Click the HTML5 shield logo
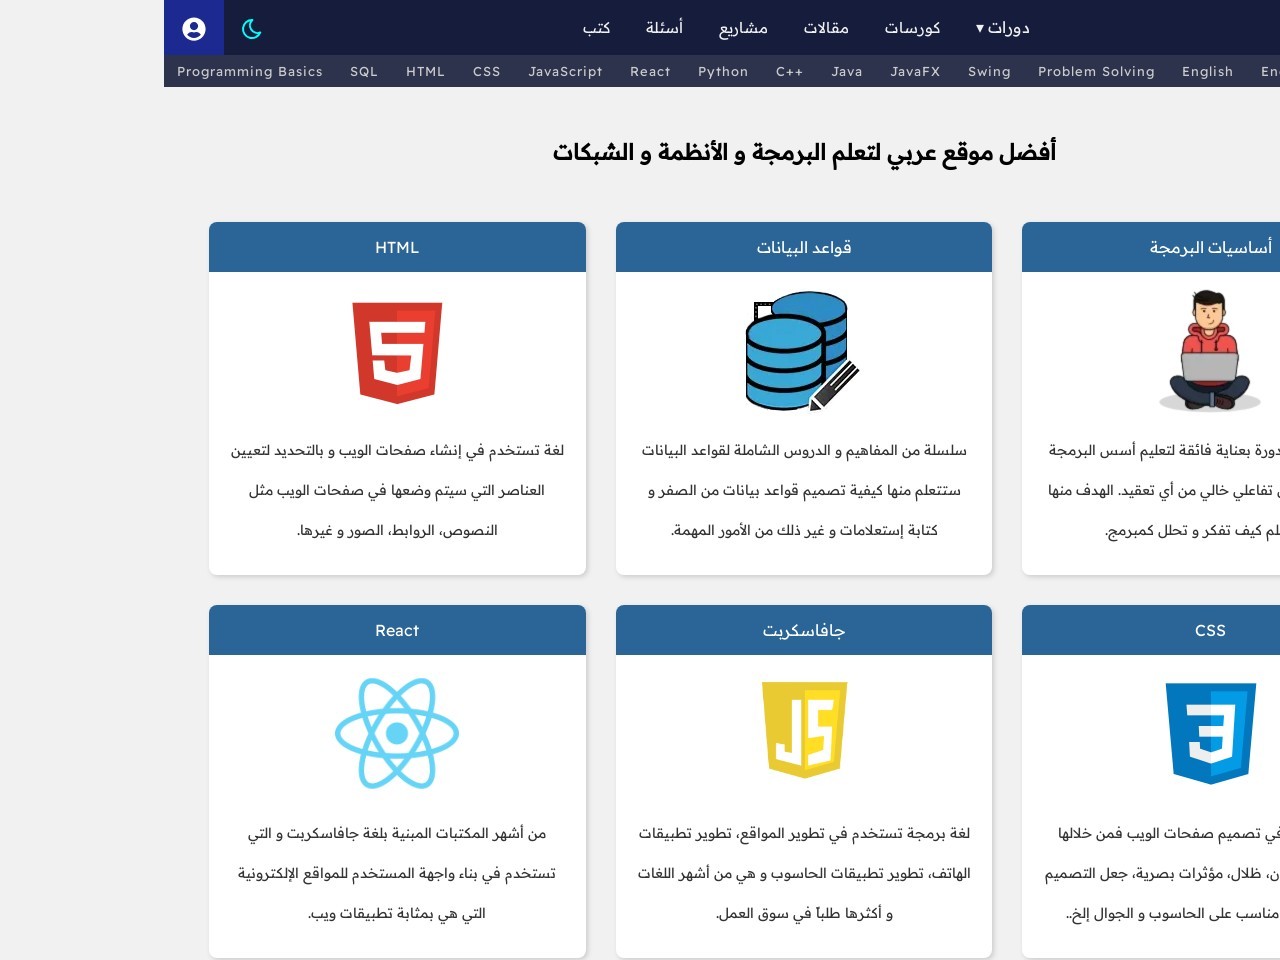Viewport: 1280px width, 960px height. (397, 353)
